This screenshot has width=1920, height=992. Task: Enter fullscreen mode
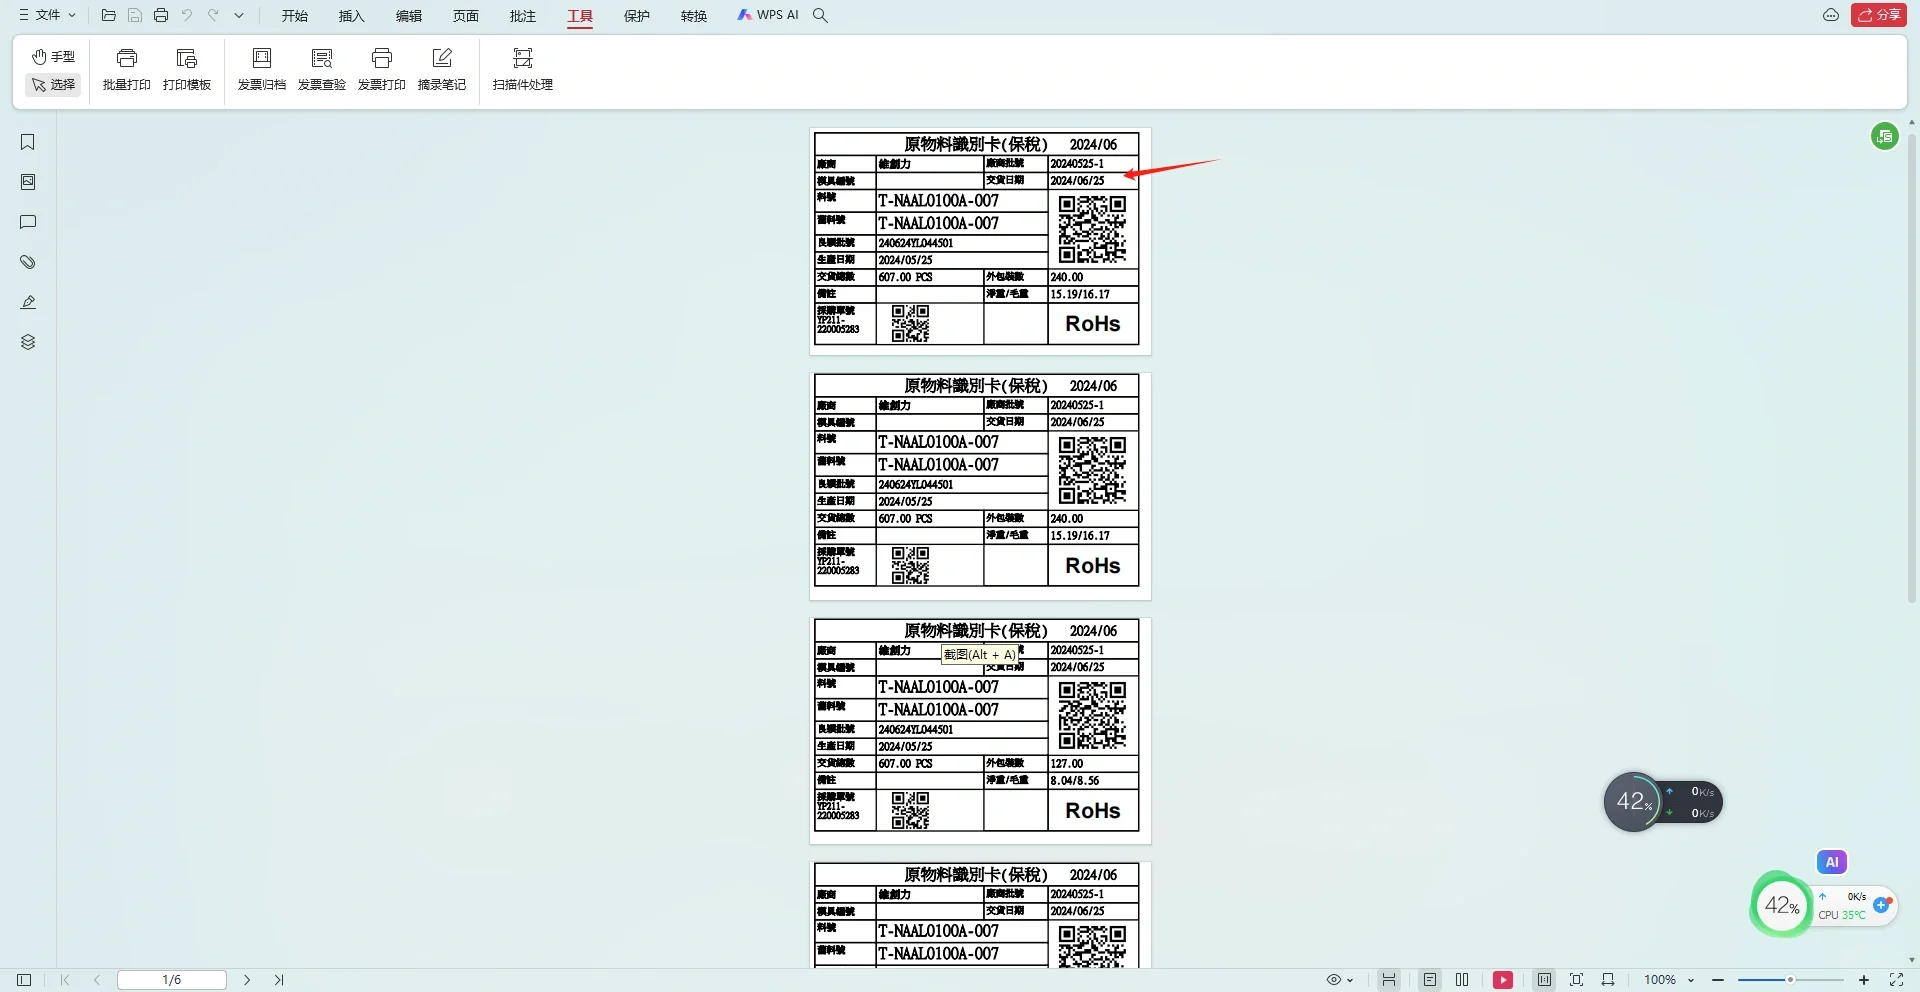click(x=1896, y=980)
